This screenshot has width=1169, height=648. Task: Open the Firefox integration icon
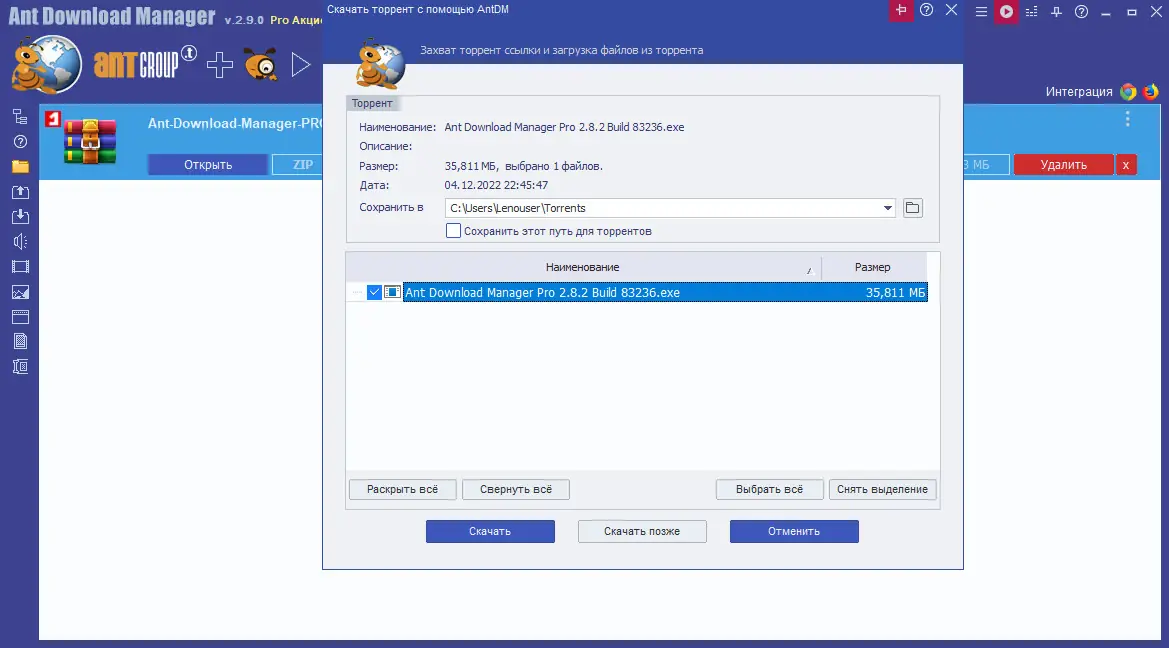(1151, 90)
